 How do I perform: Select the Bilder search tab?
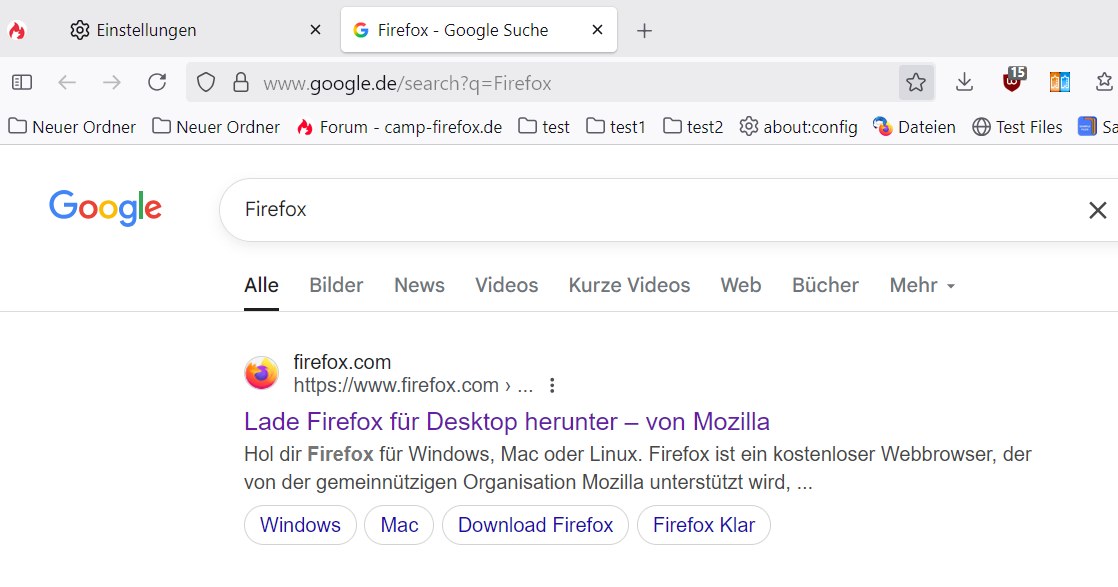point(336,285)
